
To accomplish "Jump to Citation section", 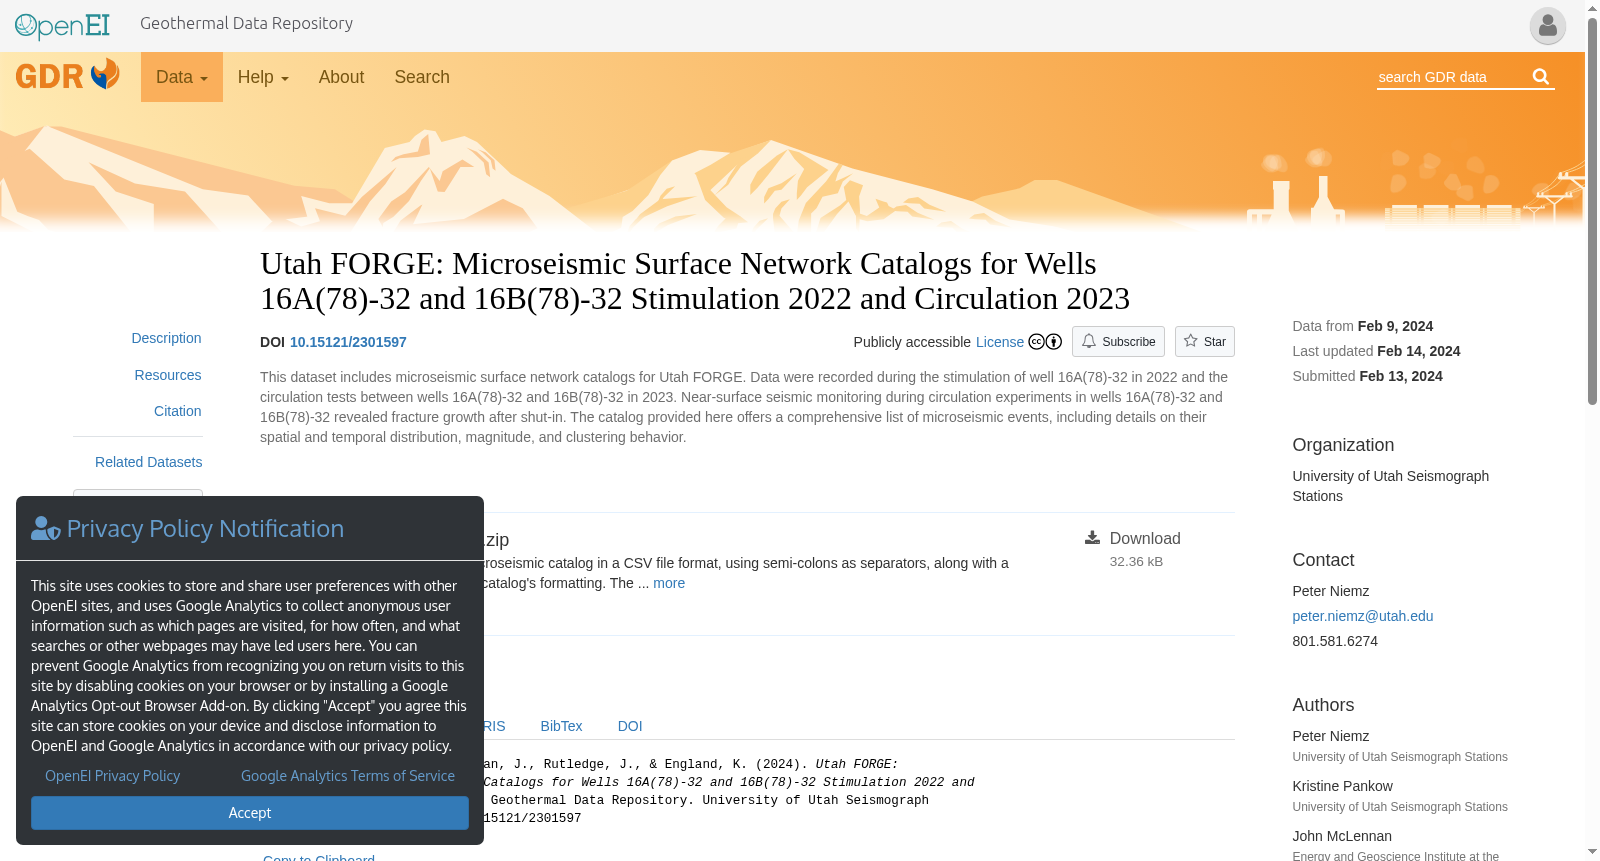I will click(178, 411).
